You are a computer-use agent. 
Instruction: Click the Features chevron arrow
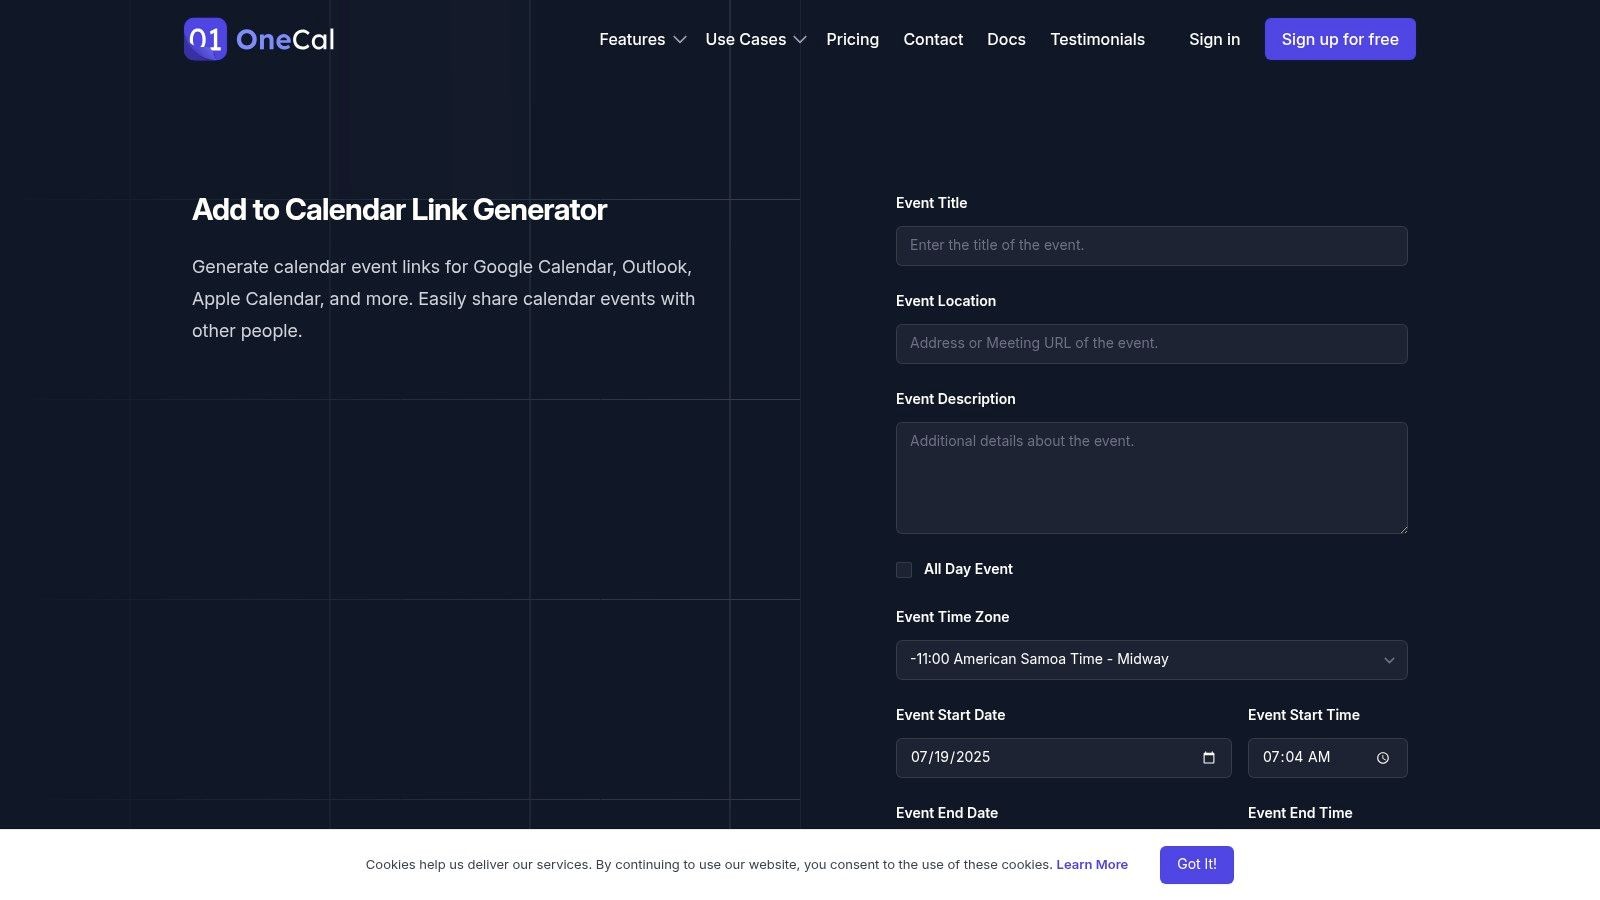click(x=680, y=40)
